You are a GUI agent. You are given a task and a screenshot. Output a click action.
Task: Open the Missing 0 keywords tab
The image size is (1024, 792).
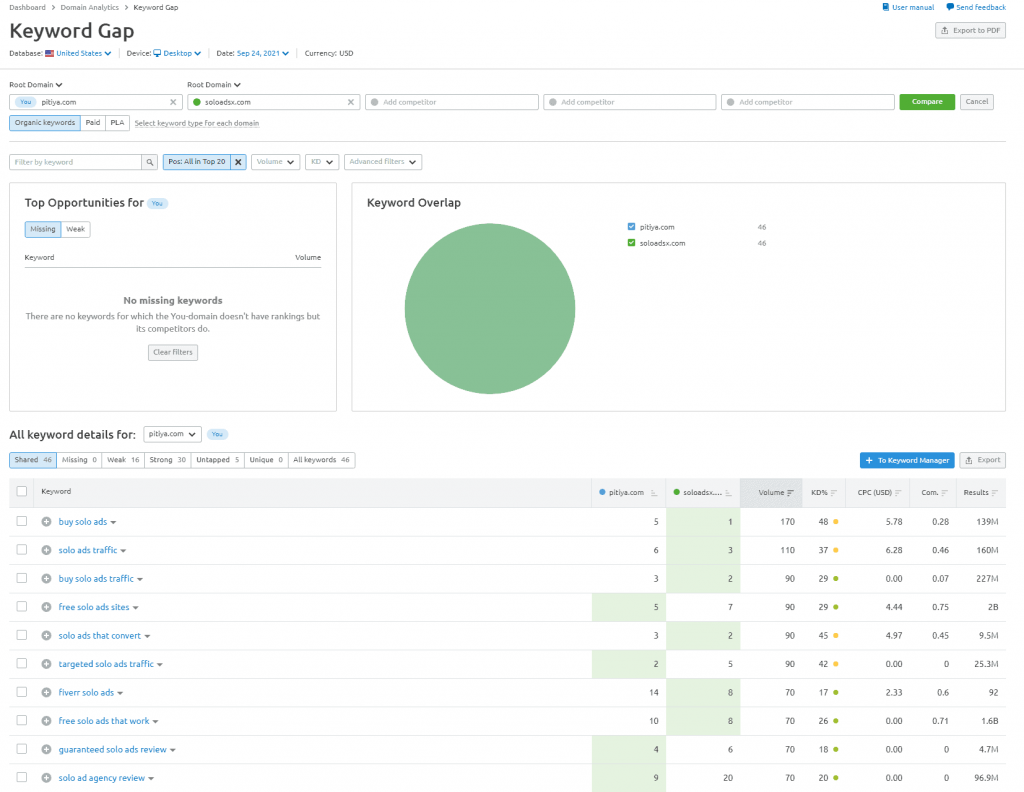pyautogui.click(x=79, y=460)
